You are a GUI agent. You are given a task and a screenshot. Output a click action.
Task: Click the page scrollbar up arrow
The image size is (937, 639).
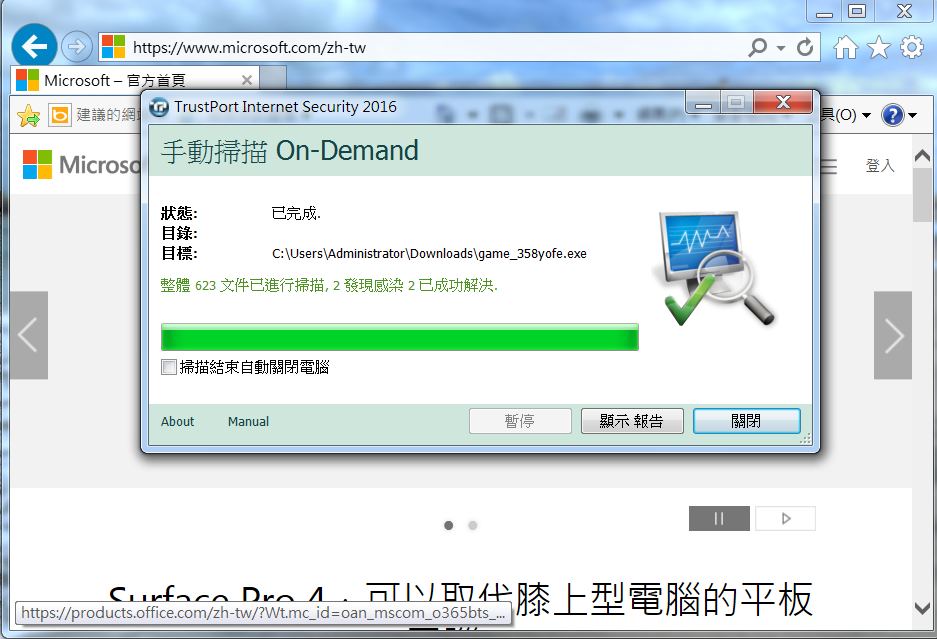923,157
